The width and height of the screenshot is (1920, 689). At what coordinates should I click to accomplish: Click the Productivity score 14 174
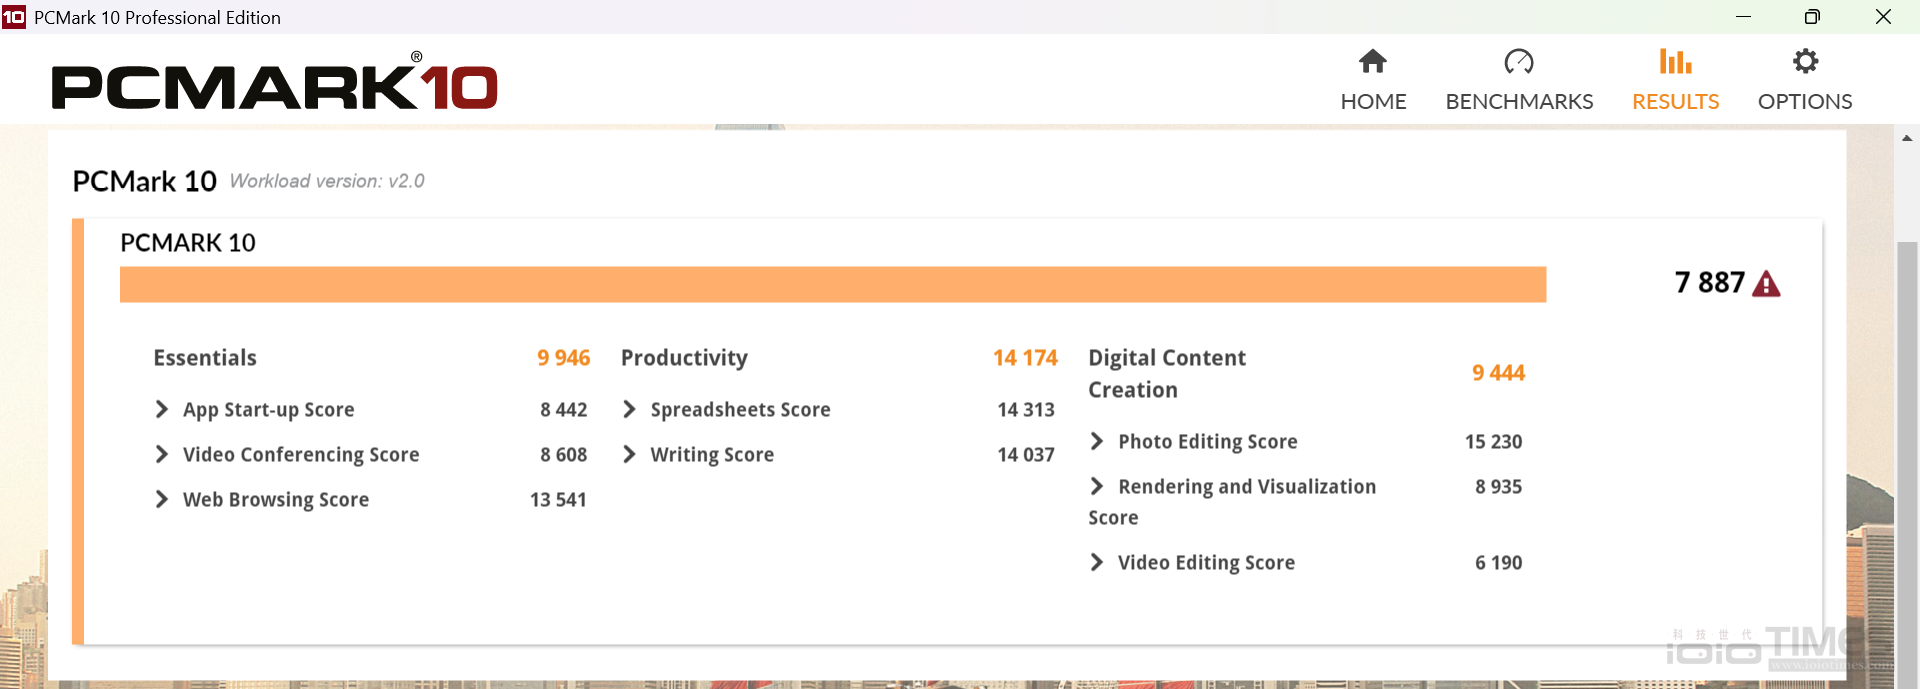pyautogui.click(x=1025, y=358)
